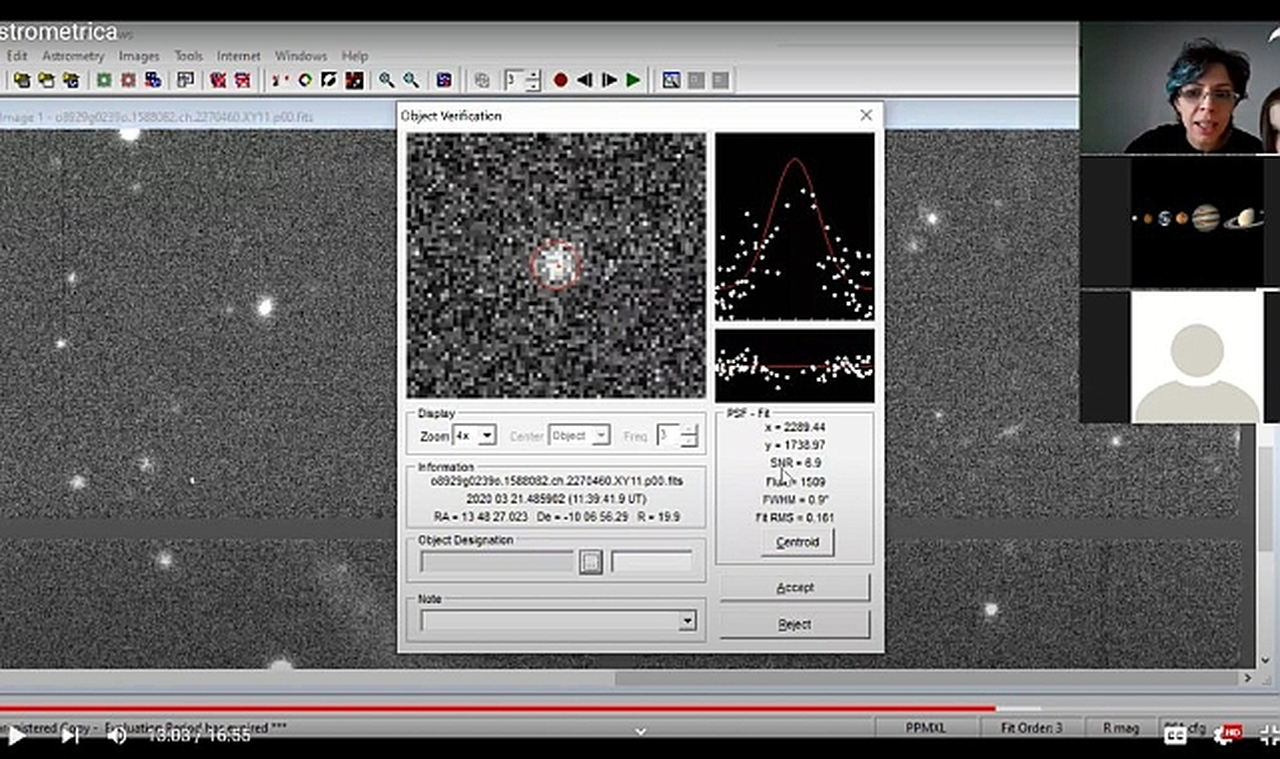The image size is (1280, 759).
Task: Open the Help menu
Action: (355, 56)
